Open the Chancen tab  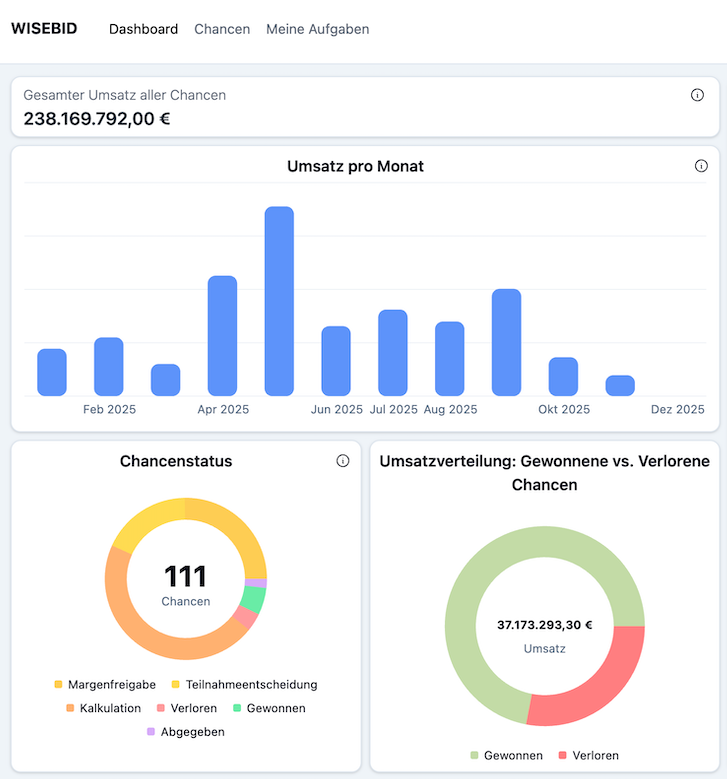[222, 29]
